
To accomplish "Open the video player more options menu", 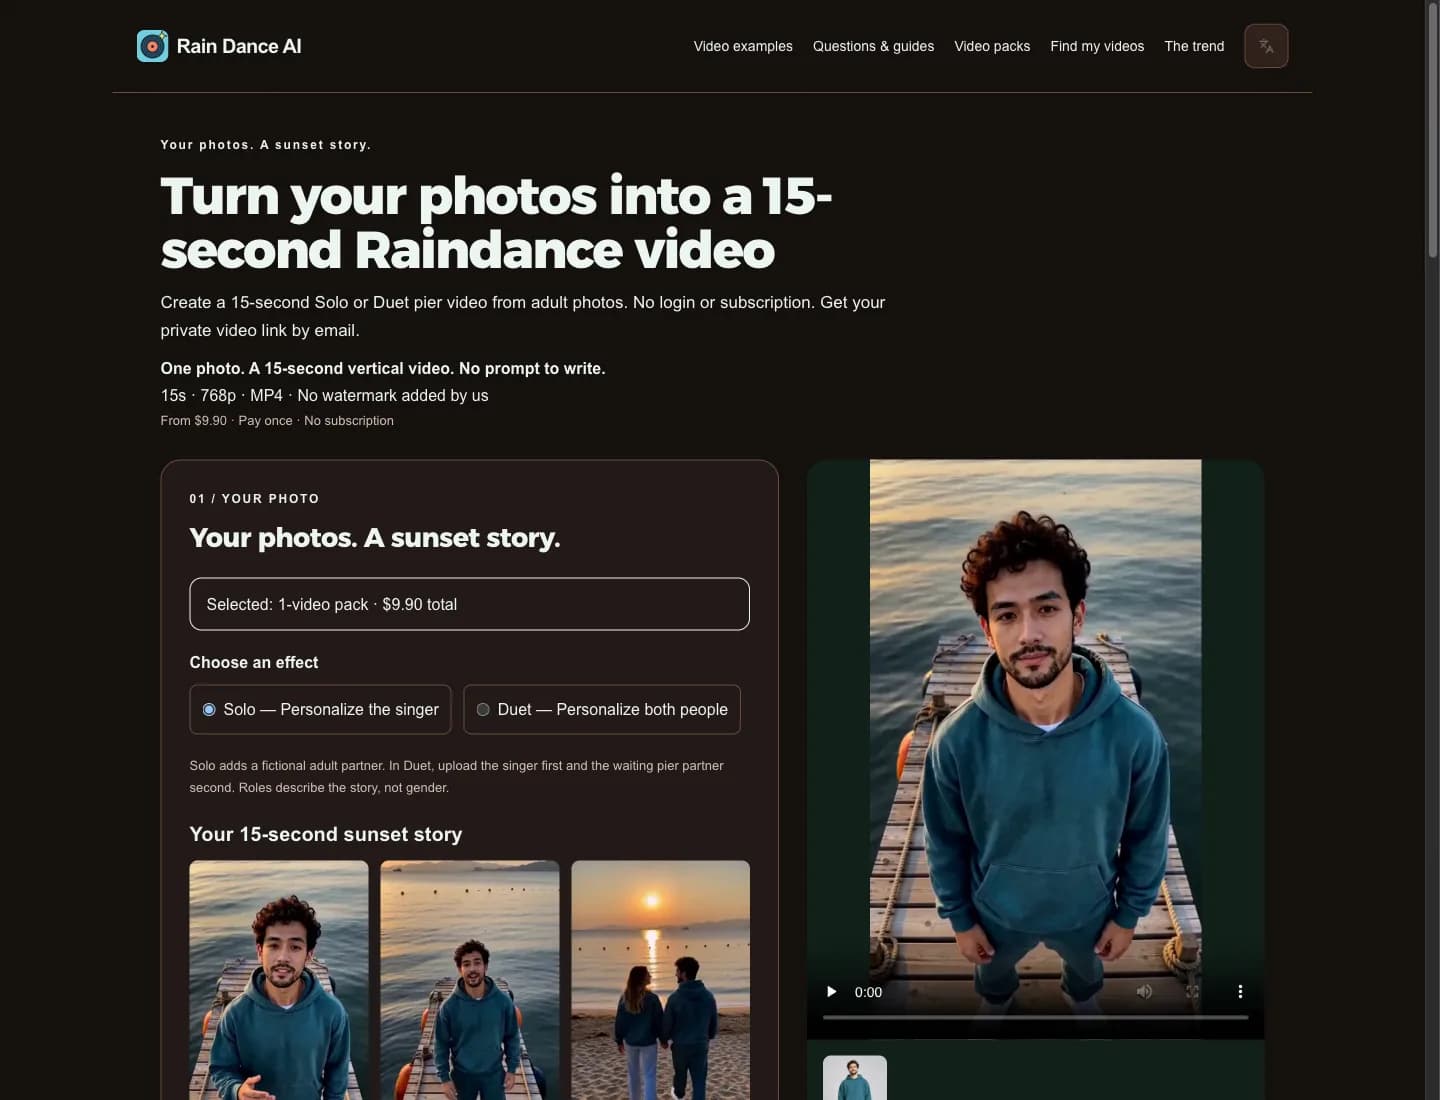I will click(1240, 992).
